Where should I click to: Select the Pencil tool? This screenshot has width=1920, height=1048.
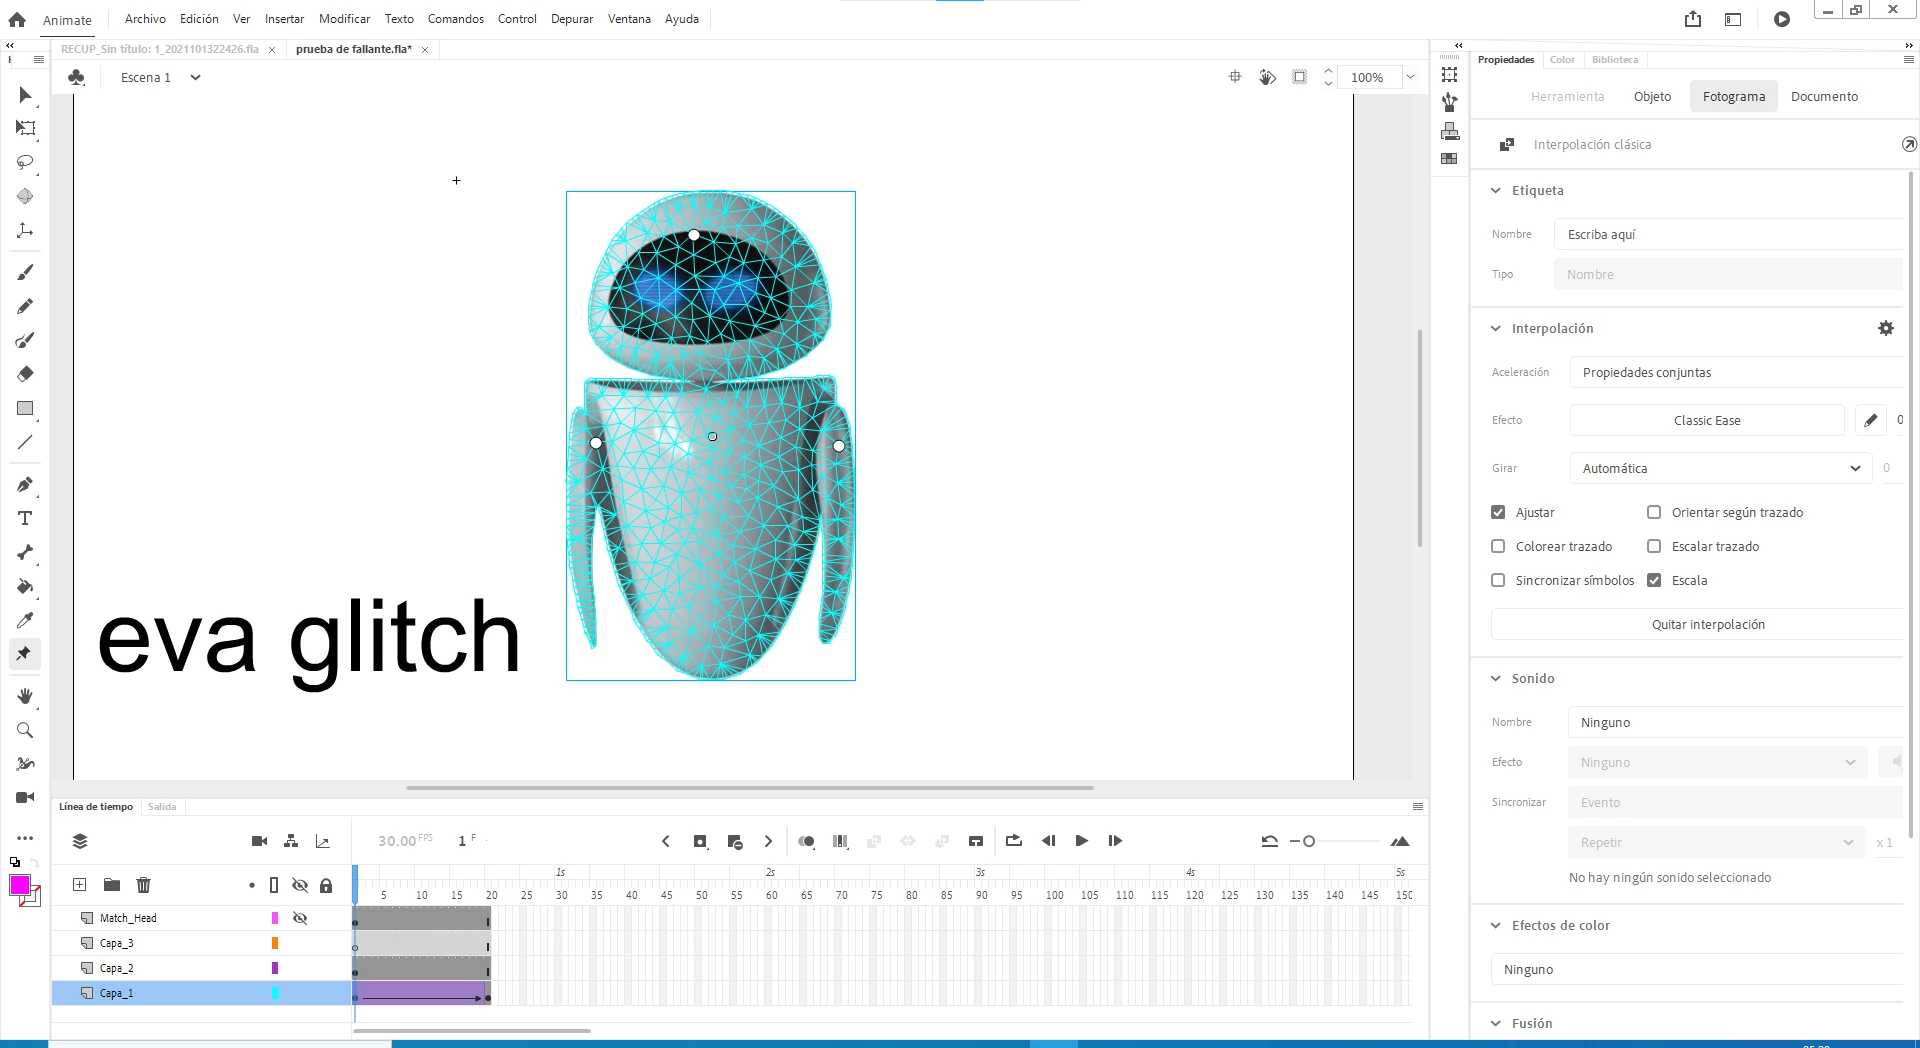(x=25, y=306)
